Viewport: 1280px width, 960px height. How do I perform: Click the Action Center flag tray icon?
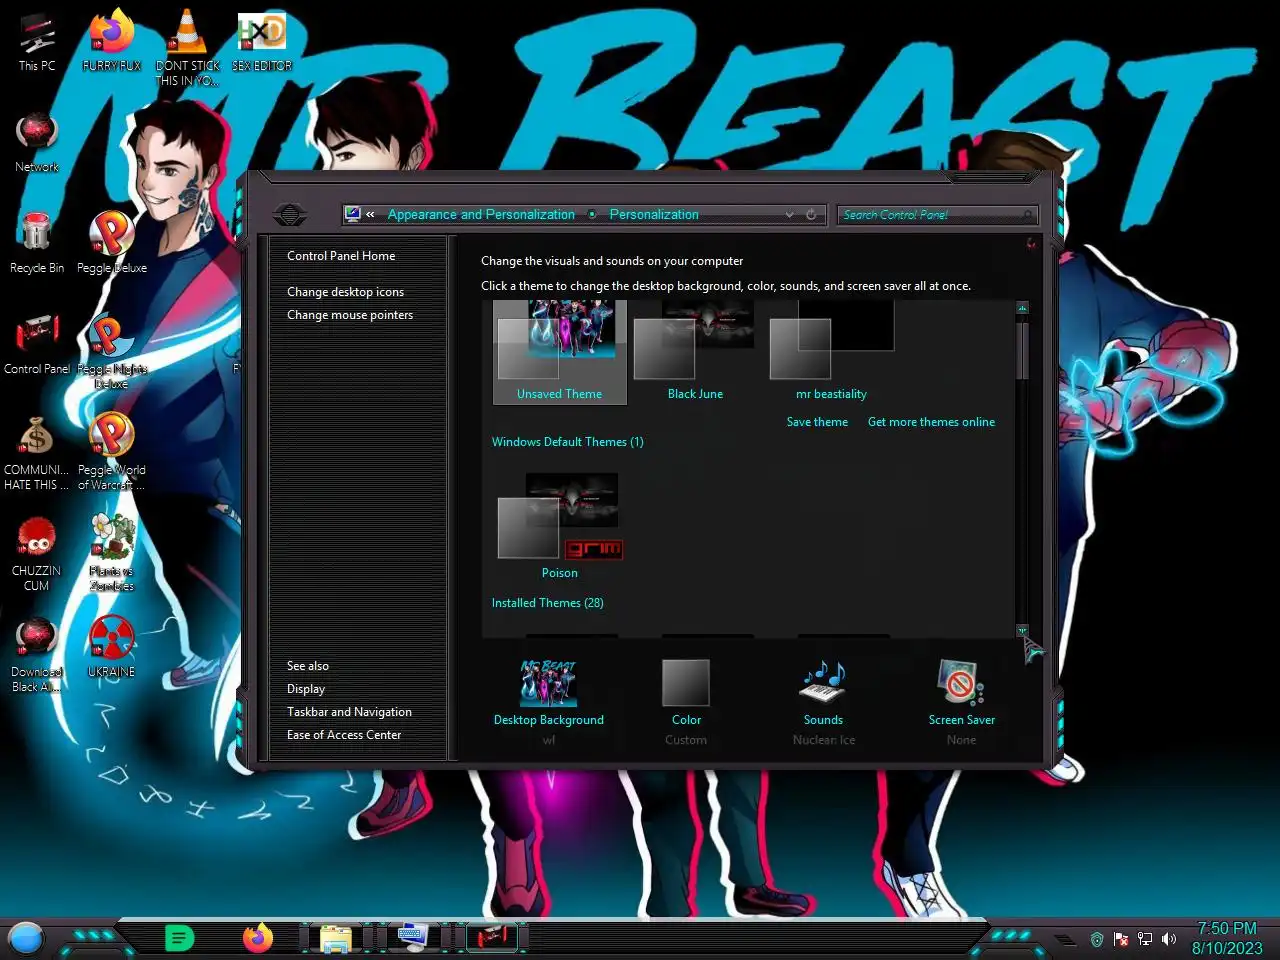(x=1121, y=939)
